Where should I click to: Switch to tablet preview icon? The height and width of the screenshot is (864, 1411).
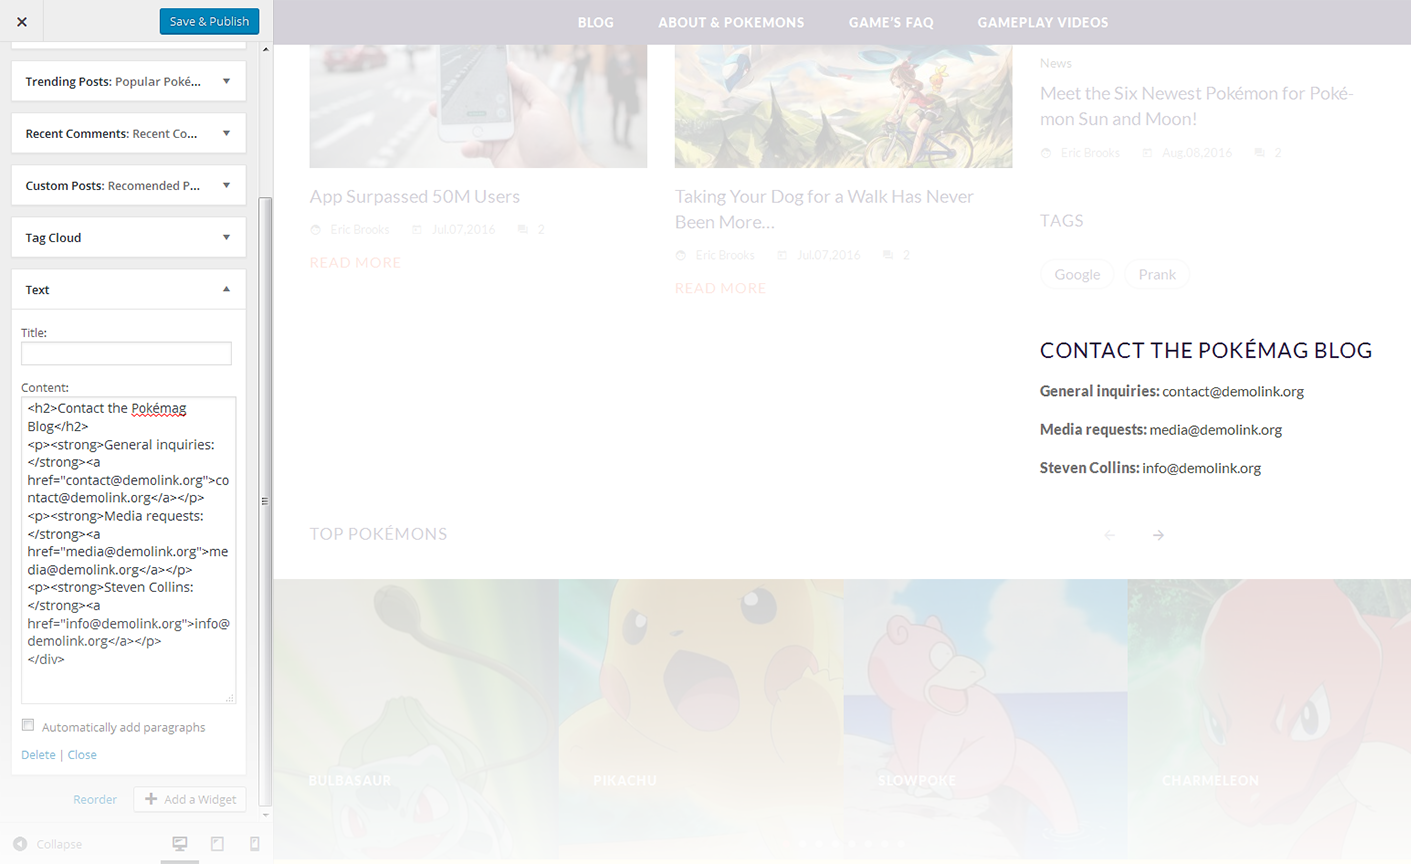tap(217, 844)
